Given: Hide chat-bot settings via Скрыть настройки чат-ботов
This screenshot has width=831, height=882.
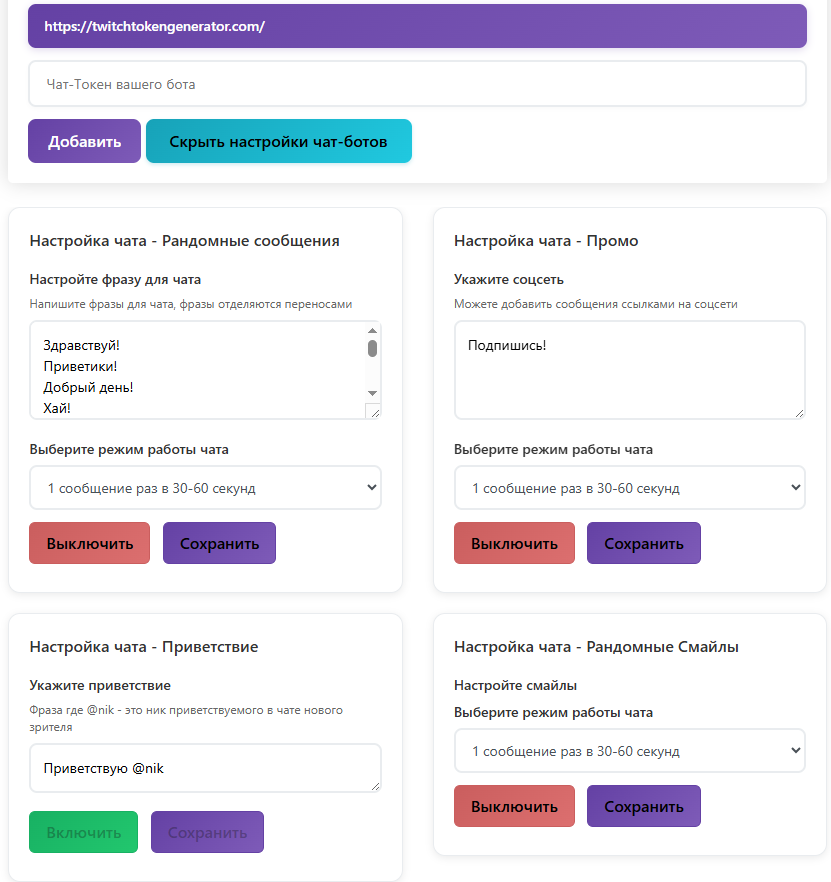Looking at the screenshot, I should tap(279, 141).
